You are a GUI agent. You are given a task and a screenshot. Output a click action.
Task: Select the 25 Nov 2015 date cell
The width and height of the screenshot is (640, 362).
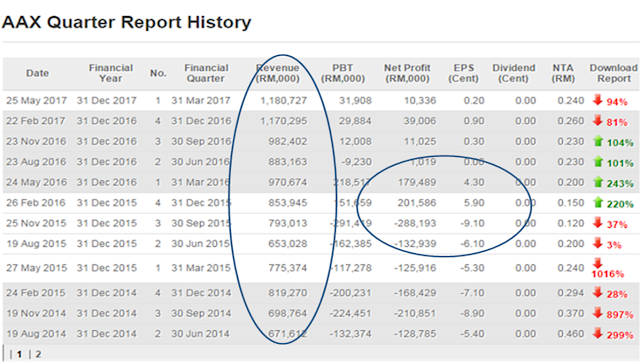[x=36, y=223]
